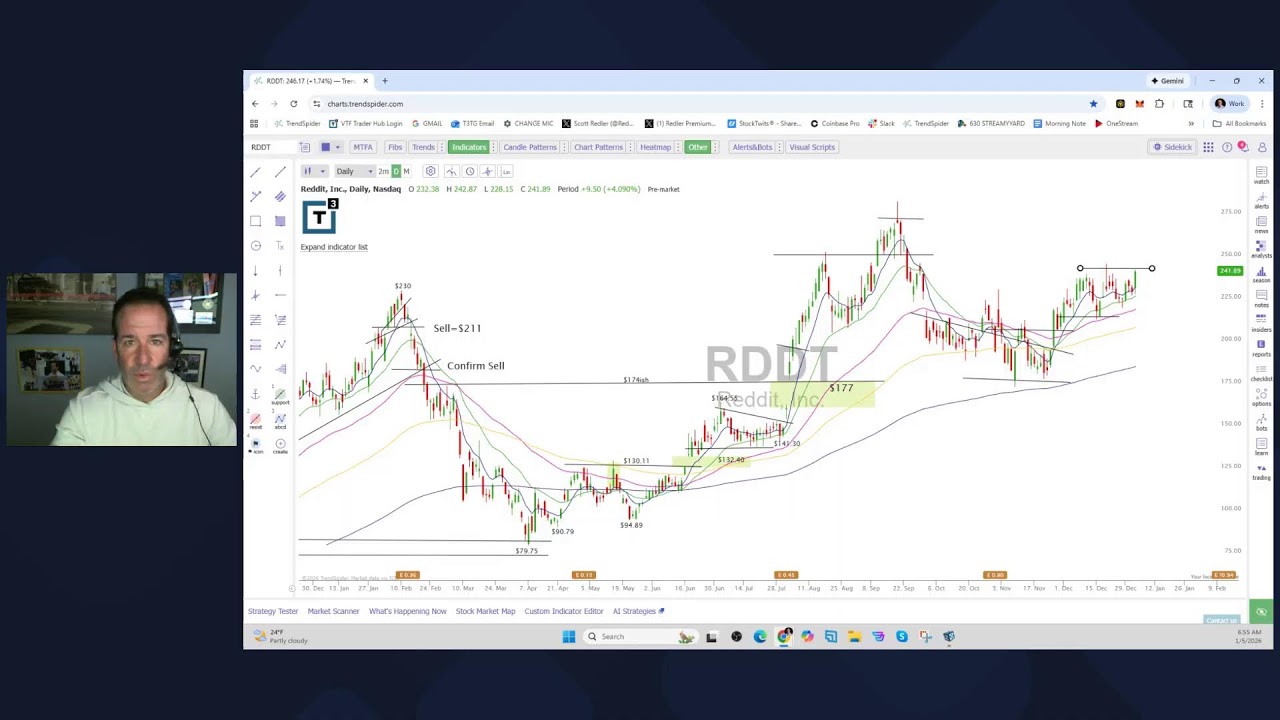This screenshot has width=1280, height=720.
Task: Click the Visual Scripts button
Action: 812,147
